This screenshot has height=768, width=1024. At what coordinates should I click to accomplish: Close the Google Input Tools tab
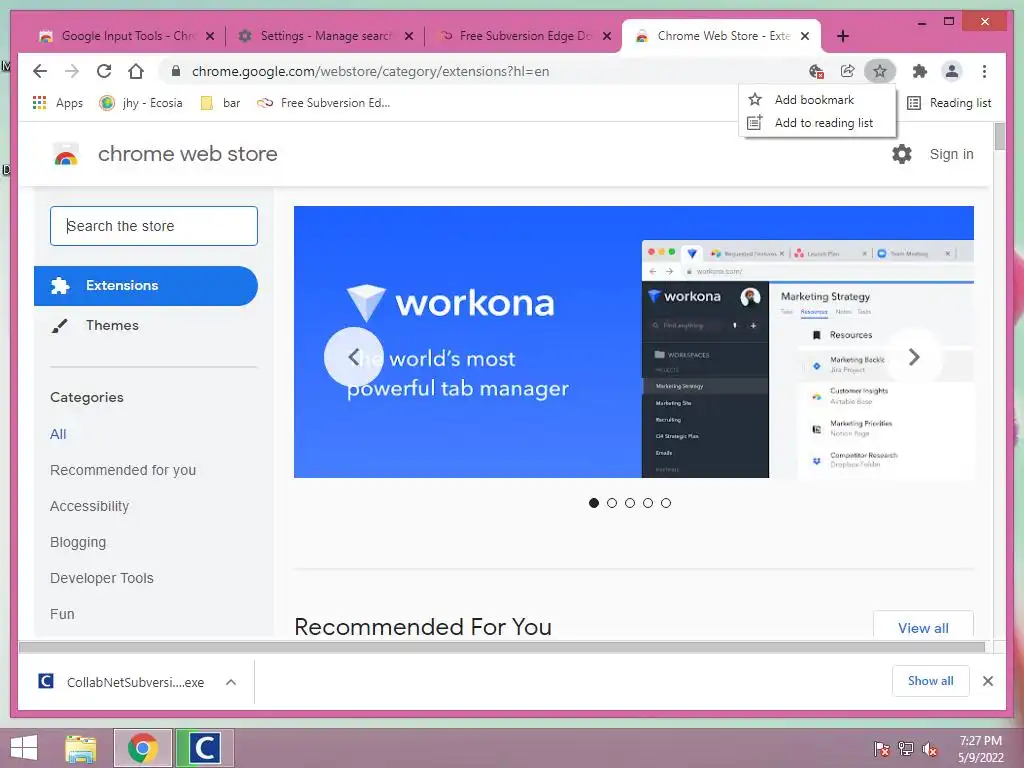pos(210,36)
